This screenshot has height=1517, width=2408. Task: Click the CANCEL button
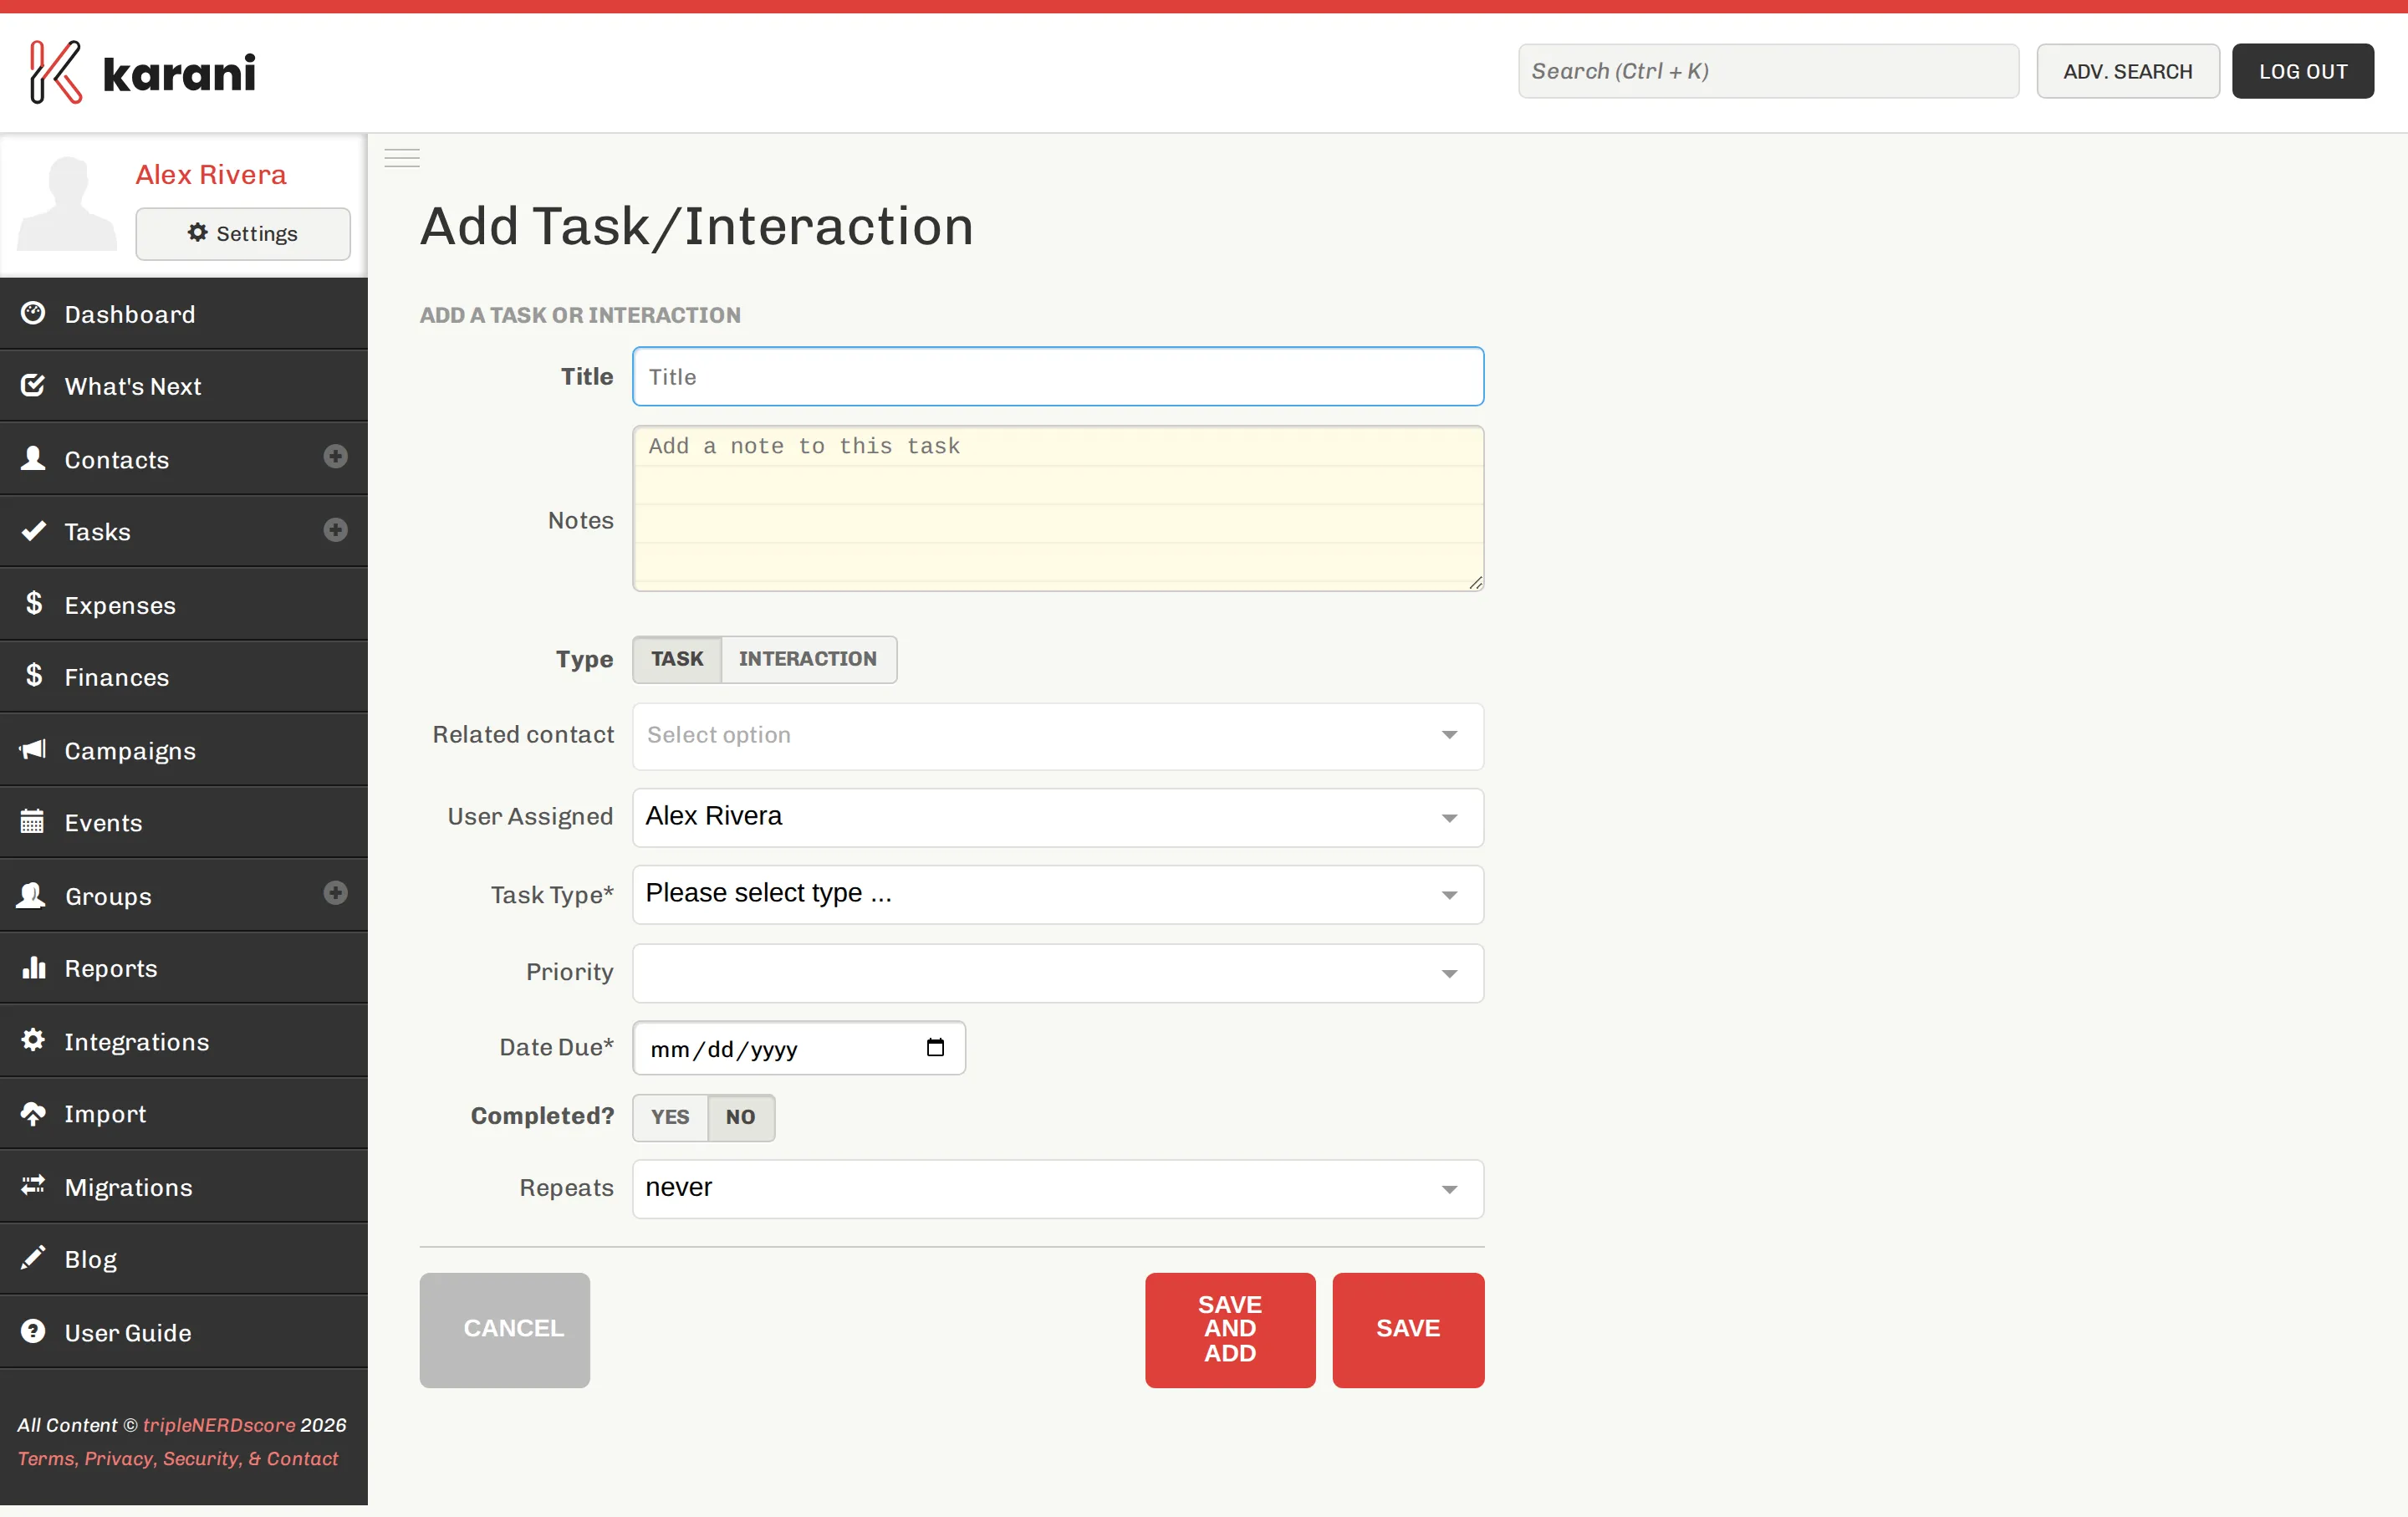505,1329
